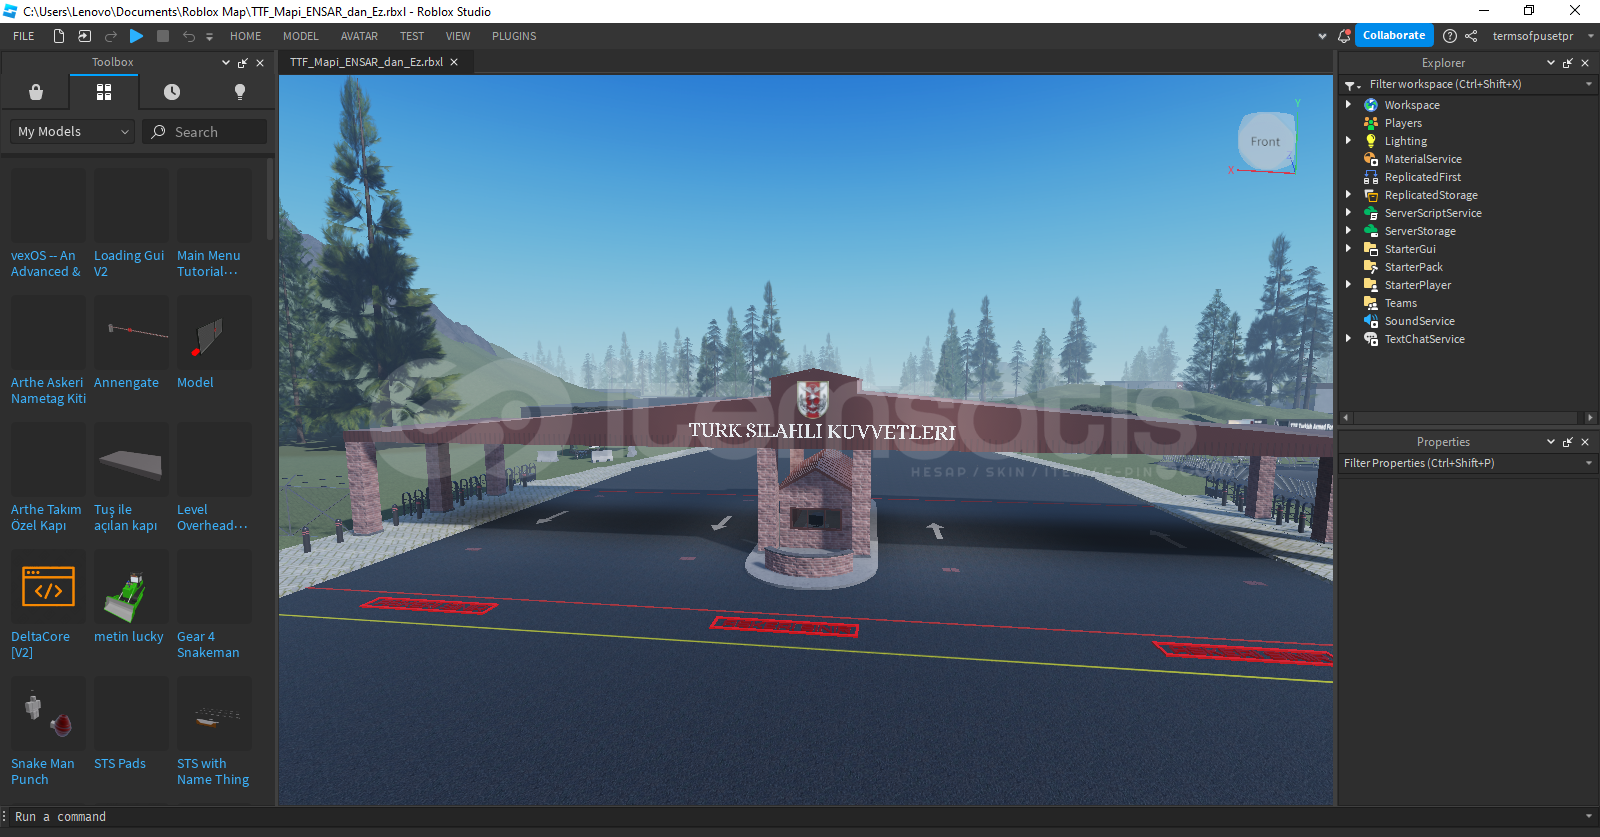This screenshot has width=1600, height=837.
Task: Start playtest with the blue play icon
Action: [x=137, y=36]
